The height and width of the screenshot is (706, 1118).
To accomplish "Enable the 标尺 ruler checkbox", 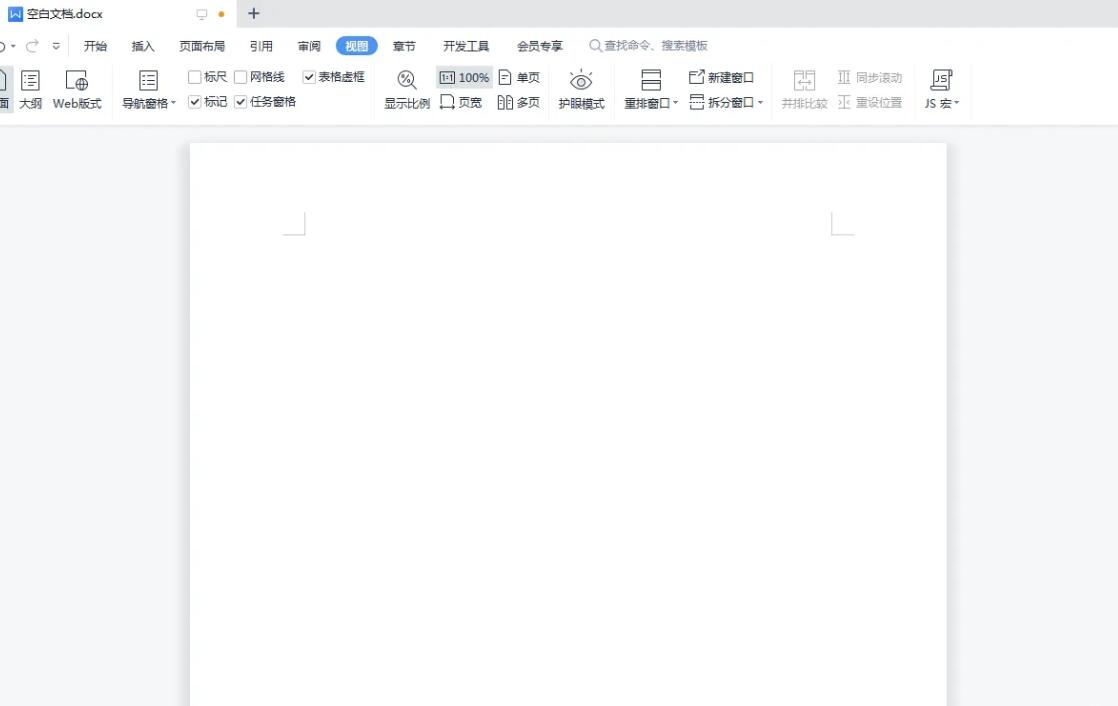I will (195, 77).
